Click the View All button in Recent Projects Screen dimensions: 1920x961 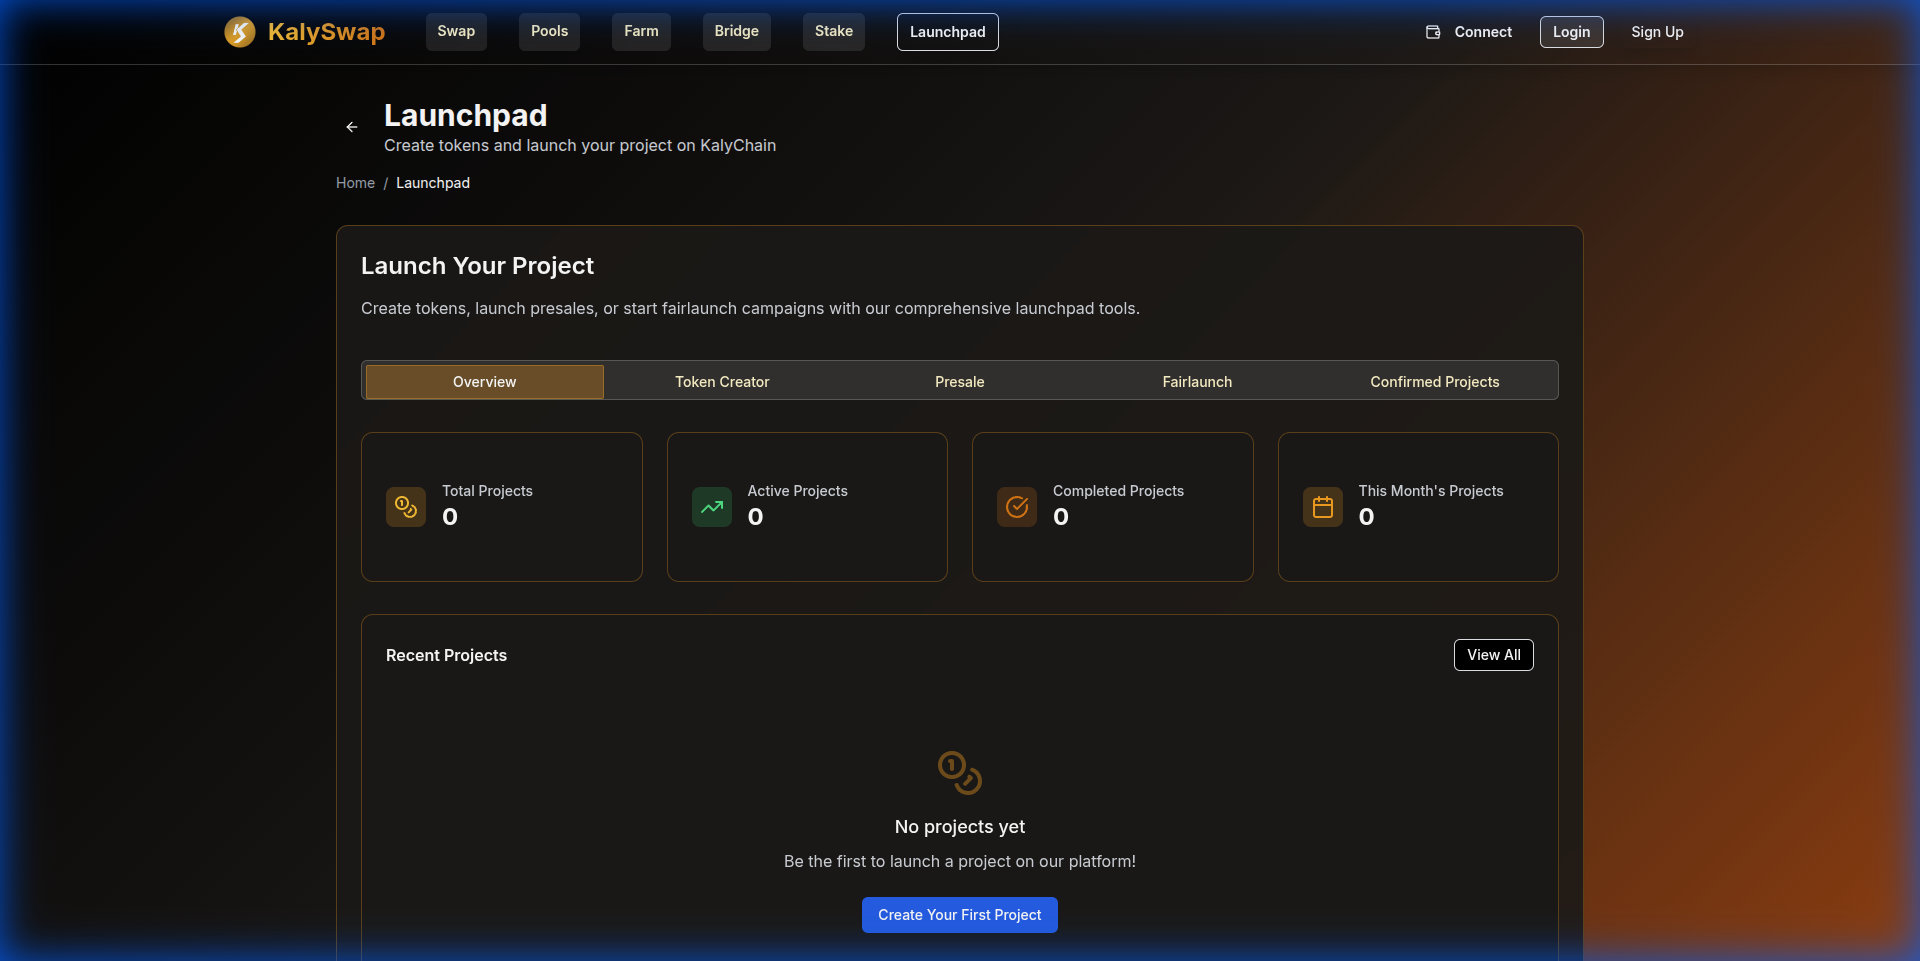pyautogui.click(x=1493, y=655)
